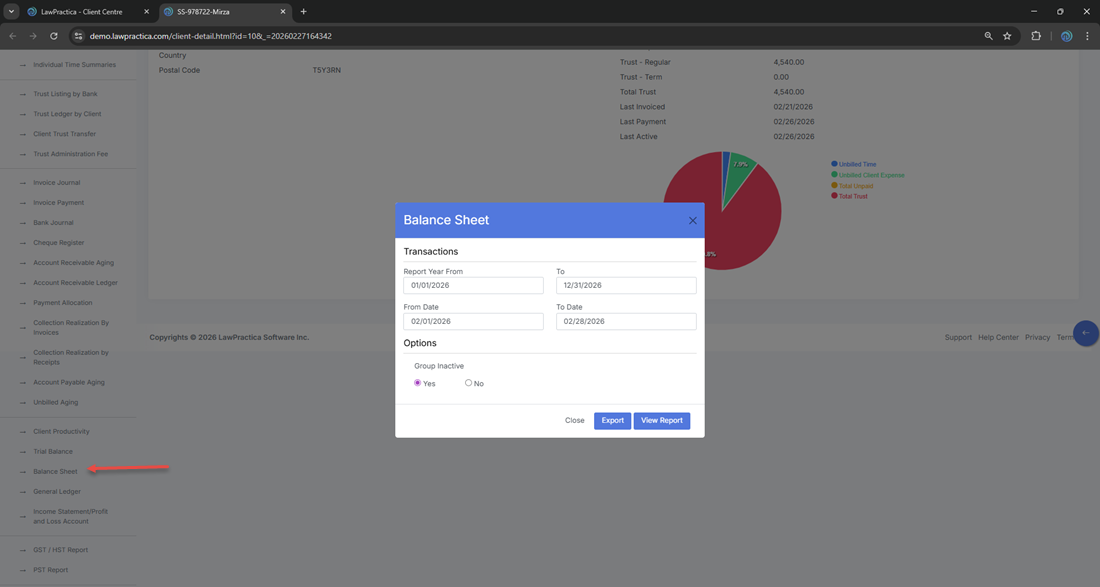
Task: Switch to LawPractica - Client Centre tab
Action: [88, 12]
